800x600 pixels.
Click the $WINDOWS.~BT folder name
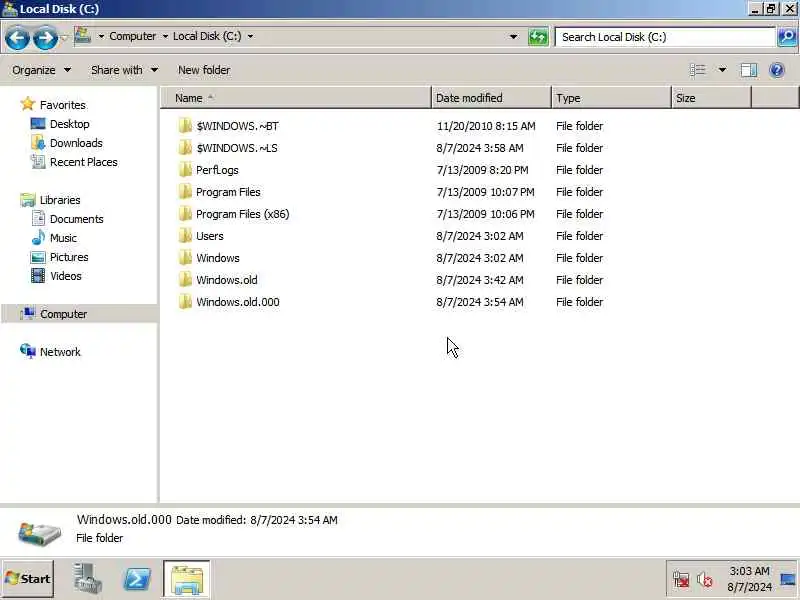237,126
